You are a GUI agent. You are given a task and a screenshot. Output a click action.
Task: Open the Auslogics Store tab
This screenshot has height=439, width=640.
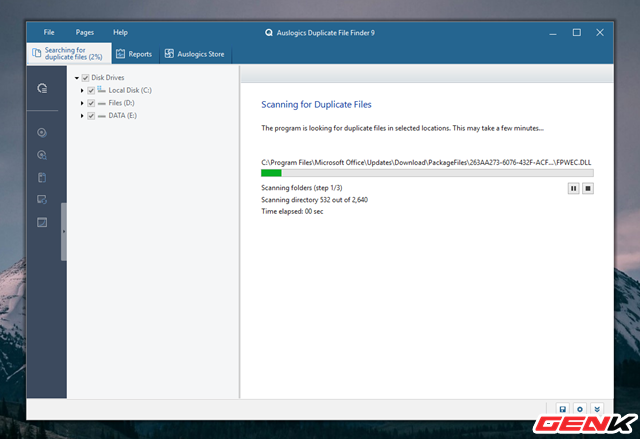(195, 54)
